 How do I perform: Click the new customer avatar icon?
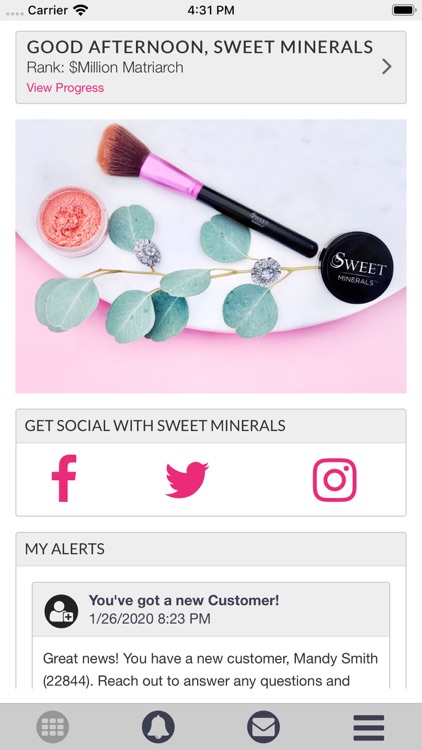point(61,611)
